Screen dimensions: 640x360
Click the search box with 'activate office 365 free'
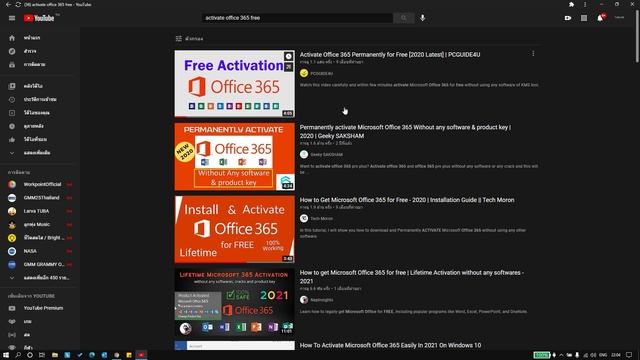click(298, 18)
